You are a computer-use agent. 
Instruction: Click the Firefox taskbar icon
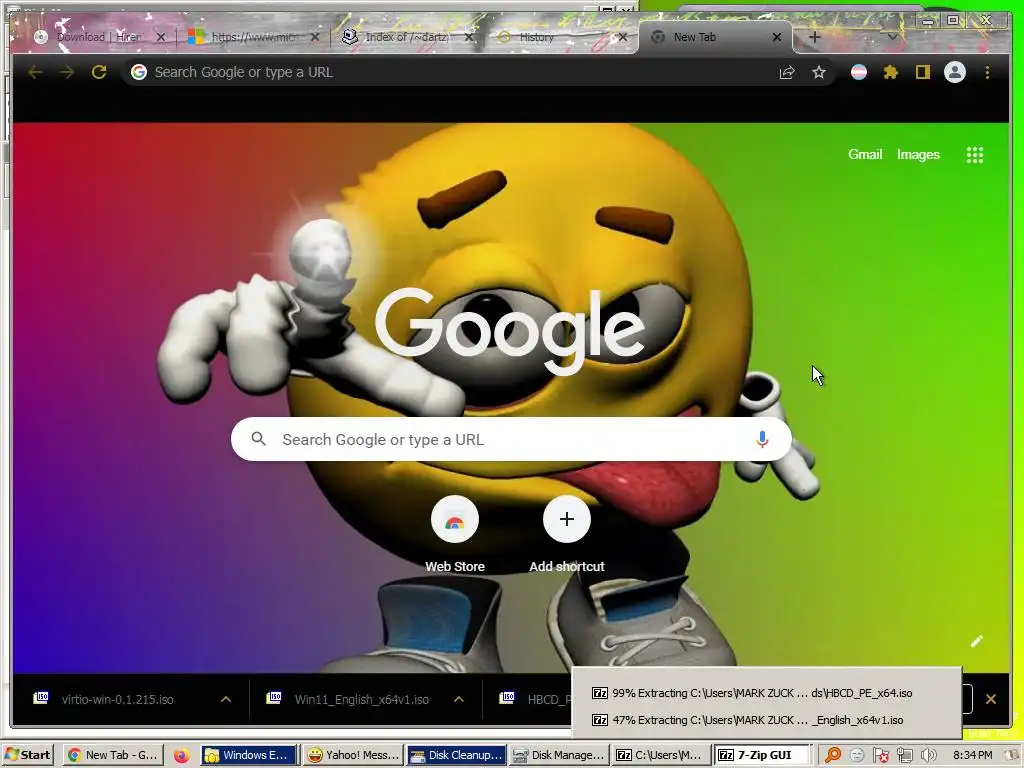tap(181, 756)
